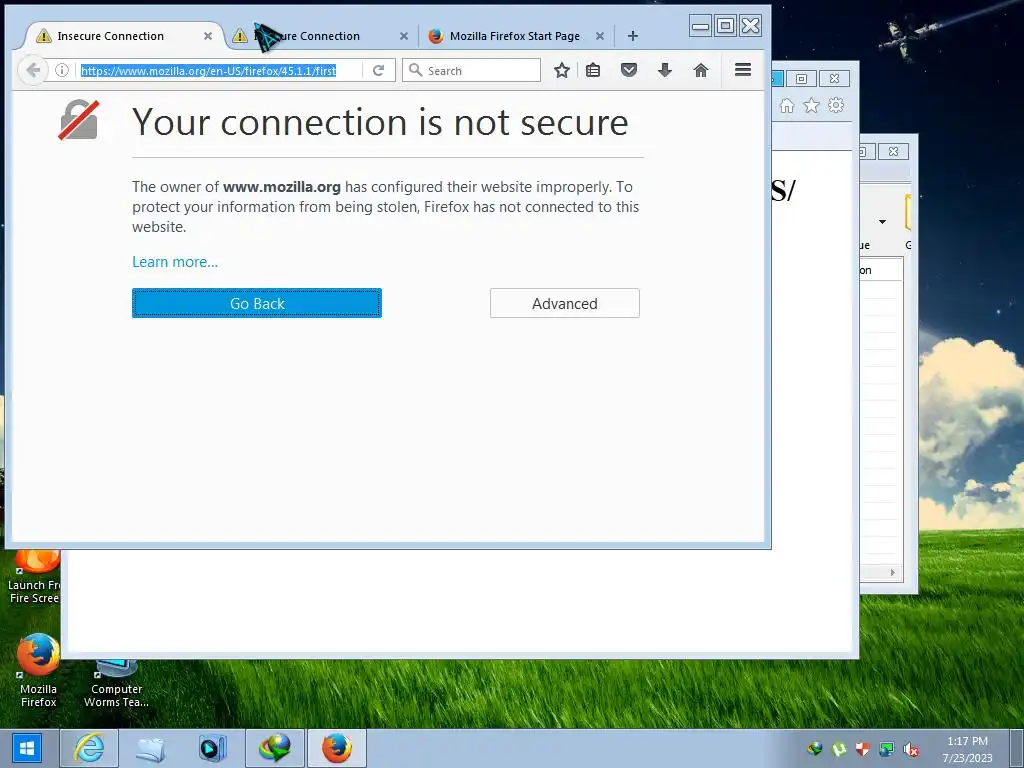Click the red shield security tray icon
The image size is (1024, 768).
click(863, 749)
